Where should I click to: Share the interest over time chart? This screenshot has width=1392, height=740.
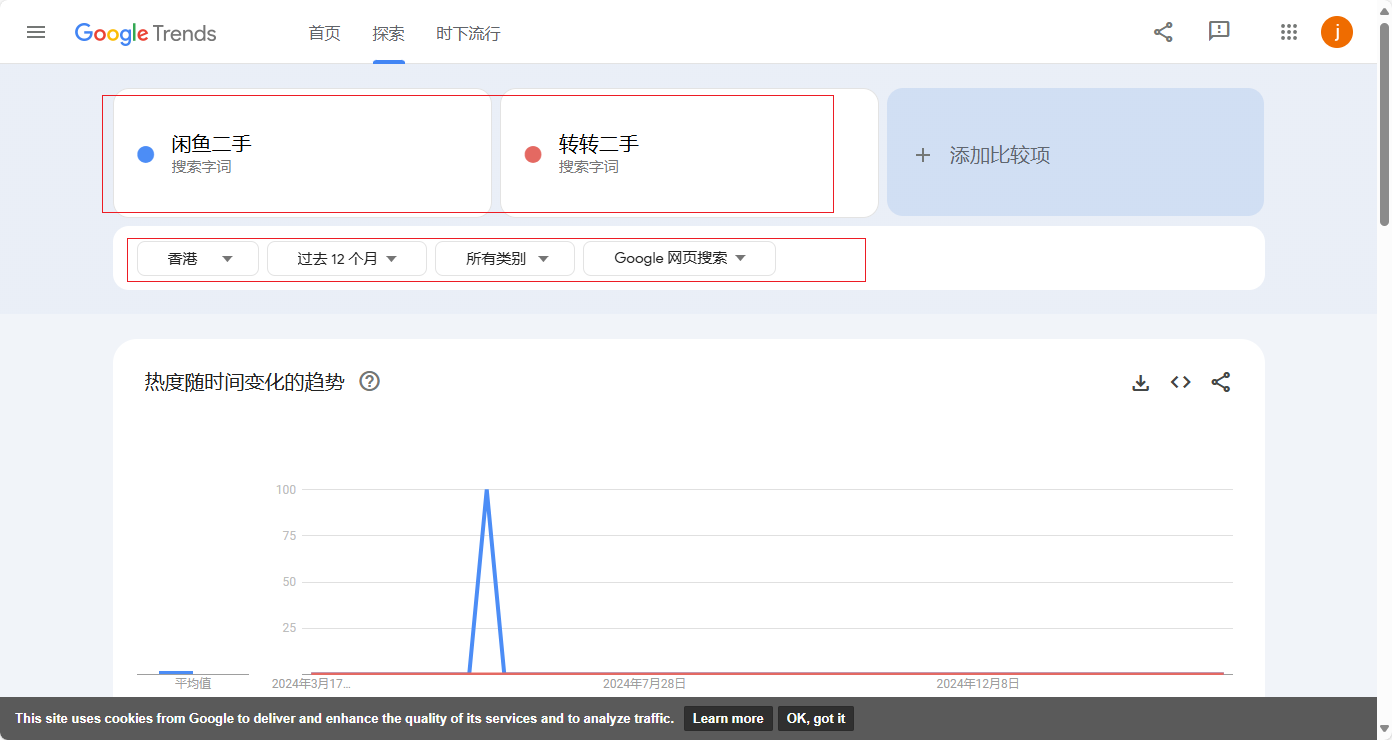[1221, 382]
